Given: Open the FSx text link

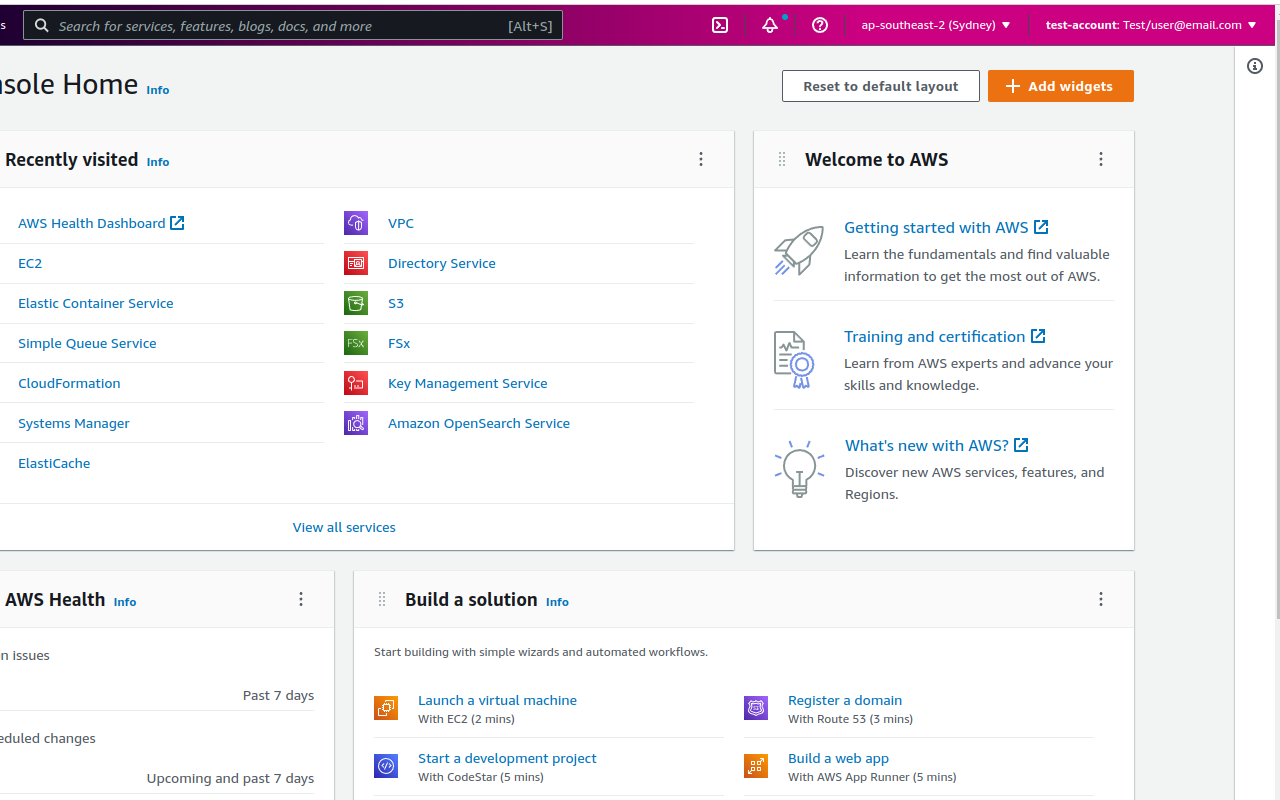Looking at the screenshot, I should [x=399, y=343].
